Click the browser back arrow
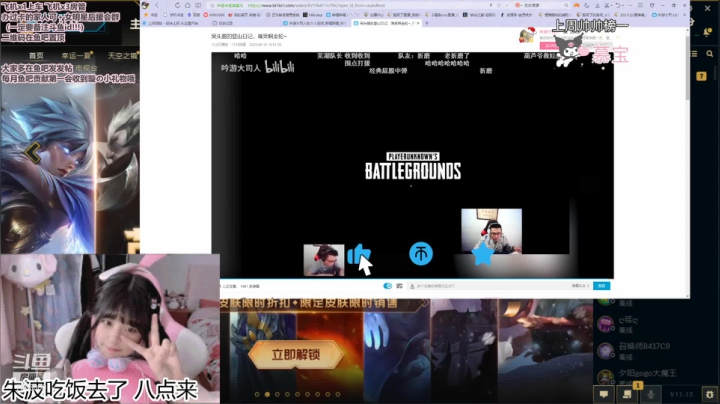The width and height of the screenshot is (720, 404). (157, 6)
